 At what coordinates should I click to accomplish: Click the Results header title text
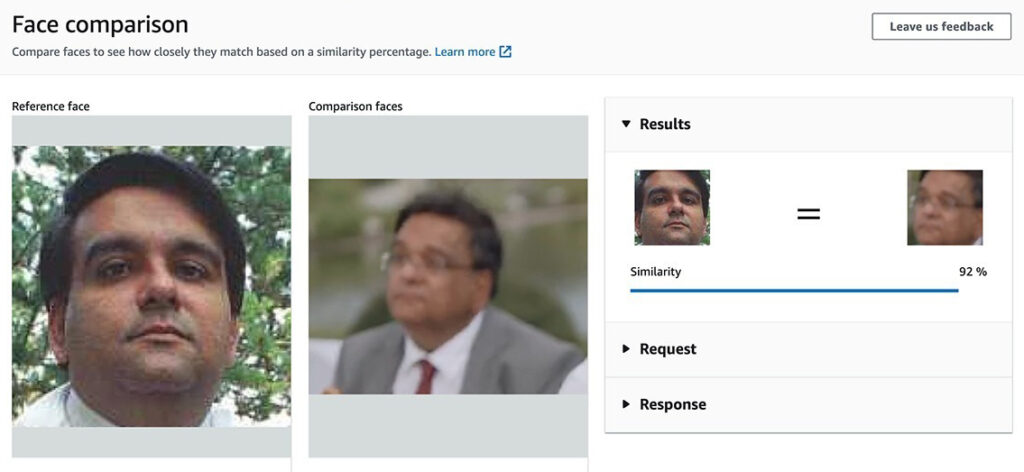(665, 124)
